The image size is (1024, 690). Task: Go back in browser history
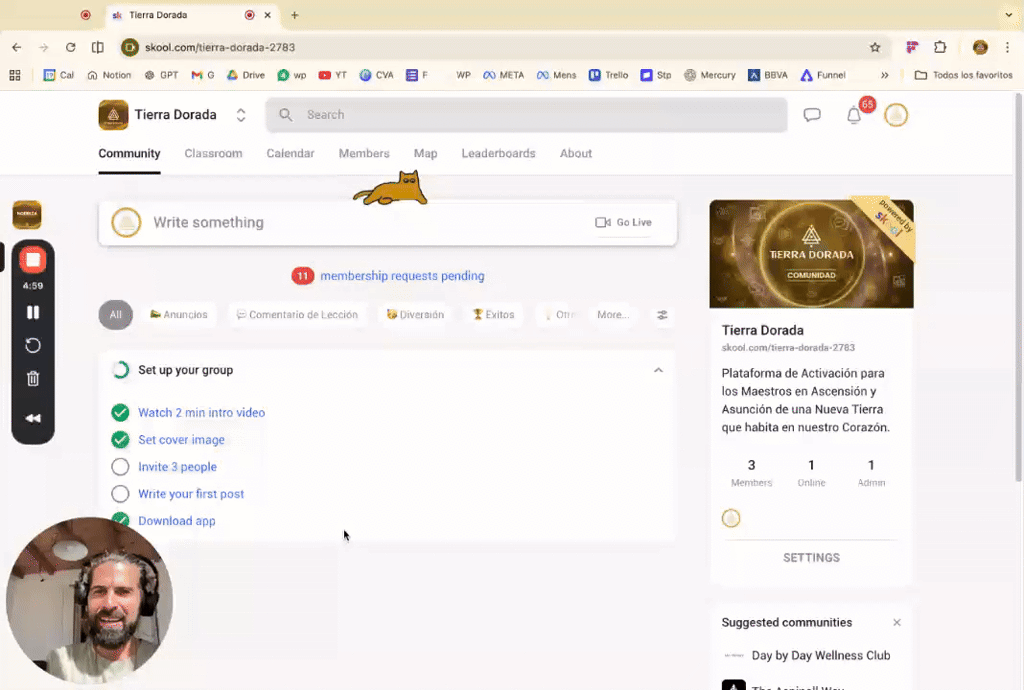[x=16, y=47]
